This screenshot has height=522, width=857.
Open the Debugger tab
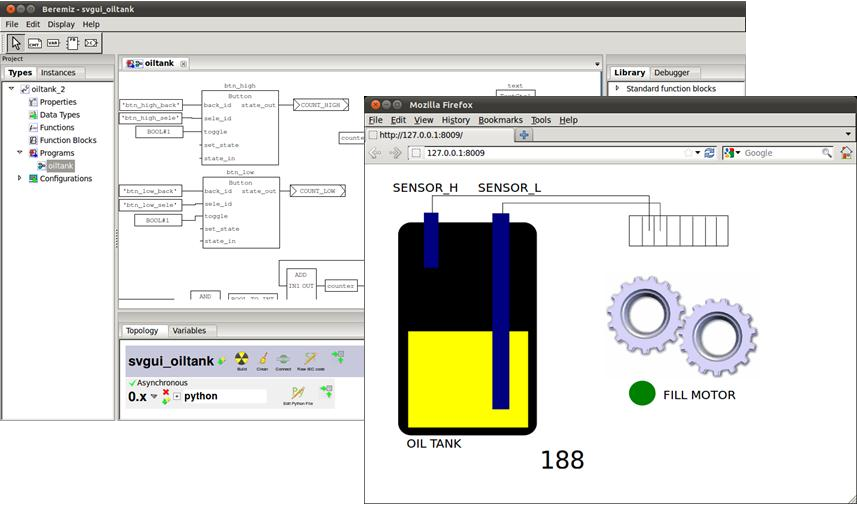point(671,73)
